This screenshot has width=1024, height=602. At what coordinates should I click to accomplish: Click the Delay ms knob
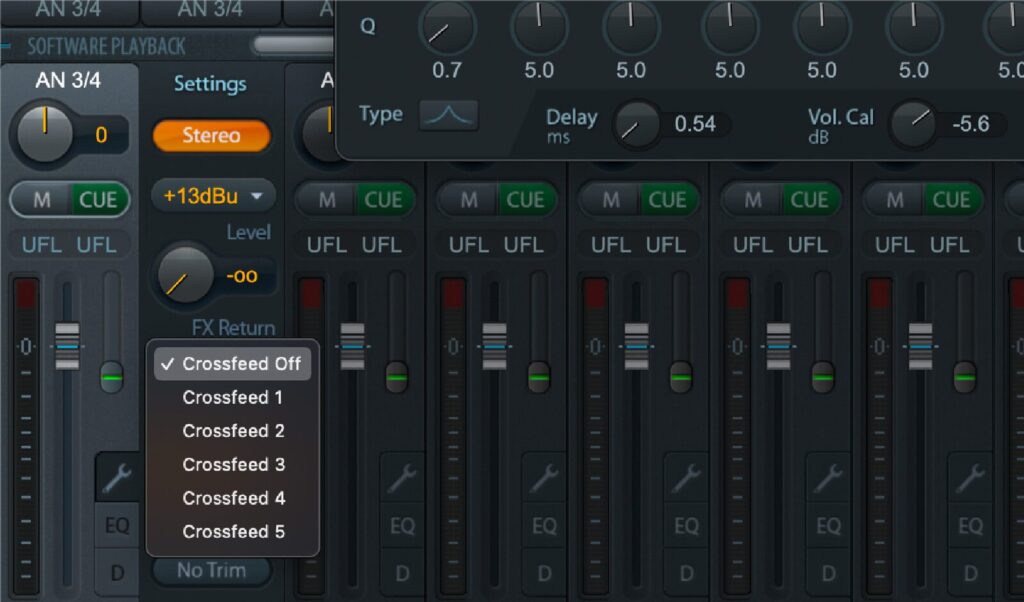[637, 124]
